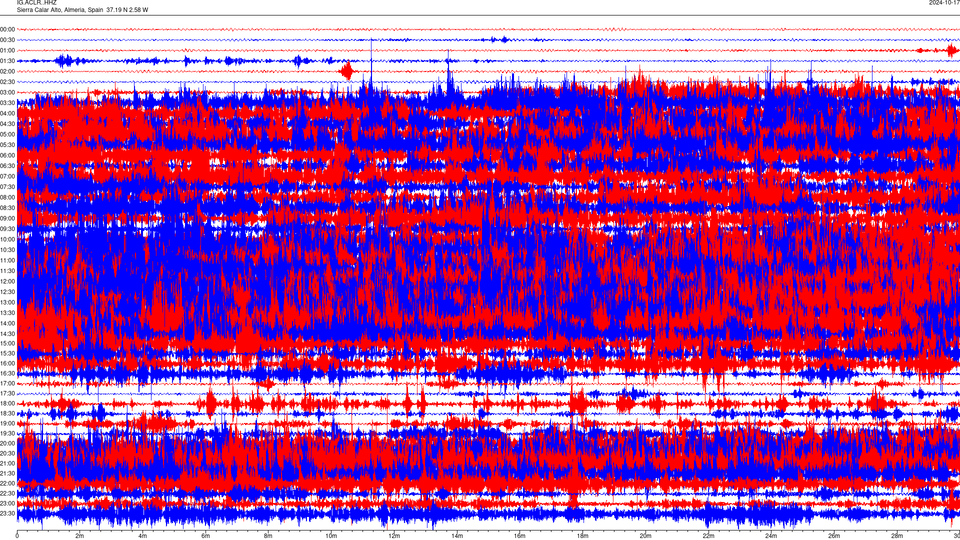The image size is (960, 540).
Task: Click the '00:00' time label
Action: 8,29
